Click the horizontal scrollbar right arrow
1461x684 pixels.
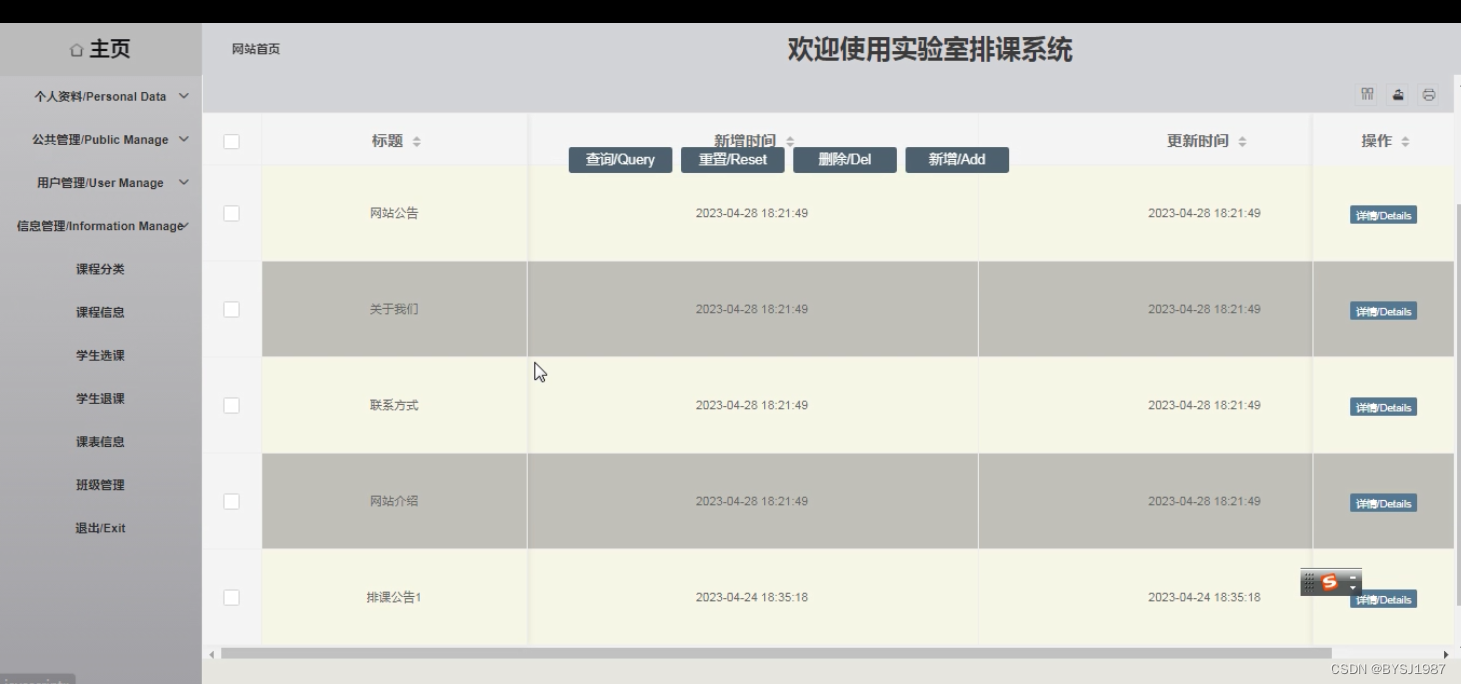(1446, 654)
